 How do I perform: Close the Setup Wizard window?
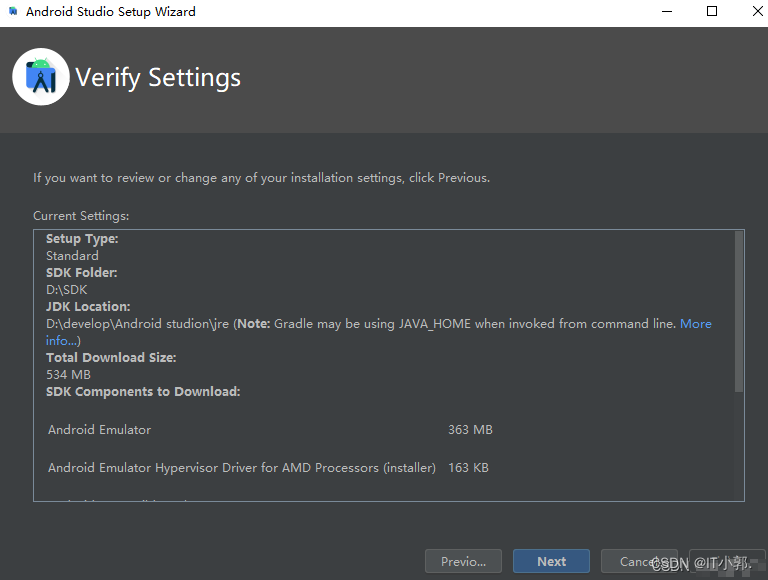click(x=757, y=11)
